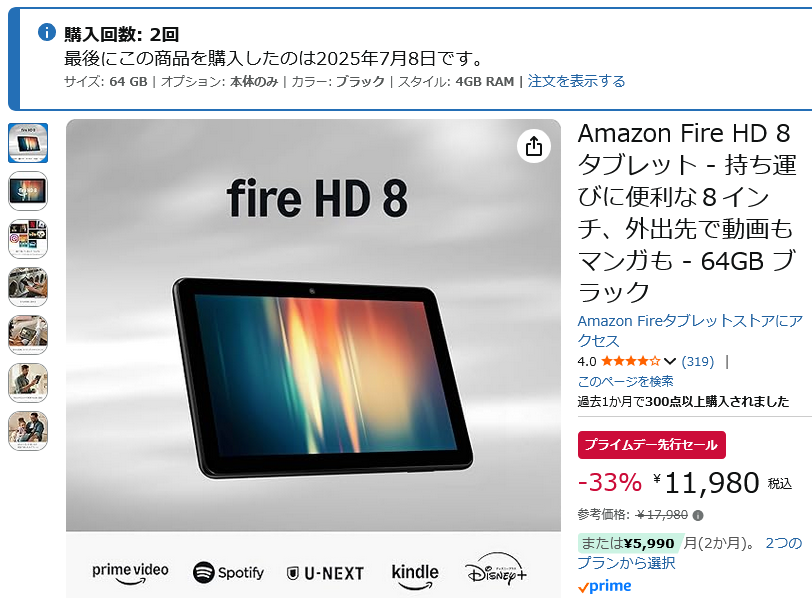812x598 pixels.
Task: Select the second thumbnail with dark tablet
Action: pyautogui.click(x=28, y=191)
